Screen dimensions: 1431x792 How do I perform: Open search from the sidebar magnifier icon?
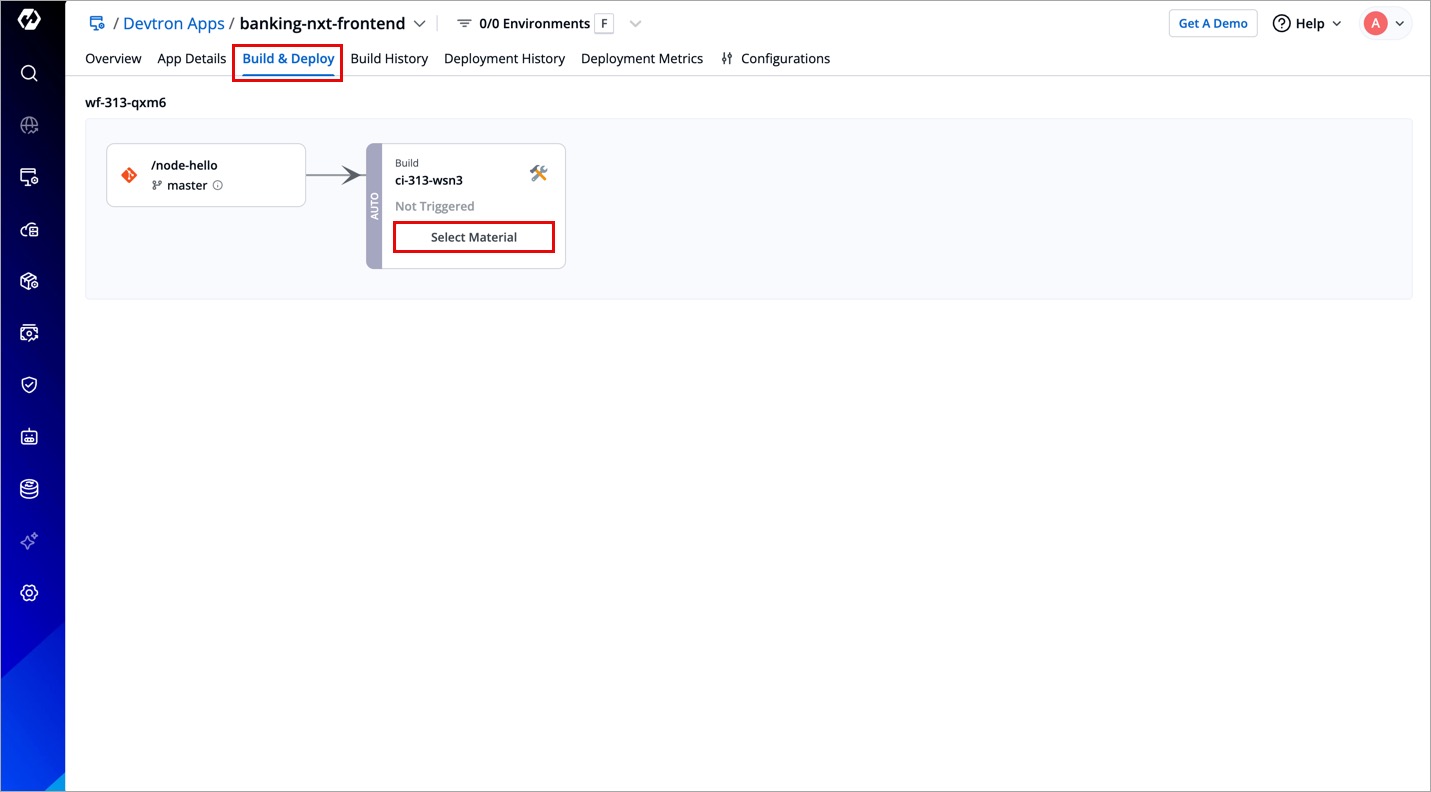point(29,73)
